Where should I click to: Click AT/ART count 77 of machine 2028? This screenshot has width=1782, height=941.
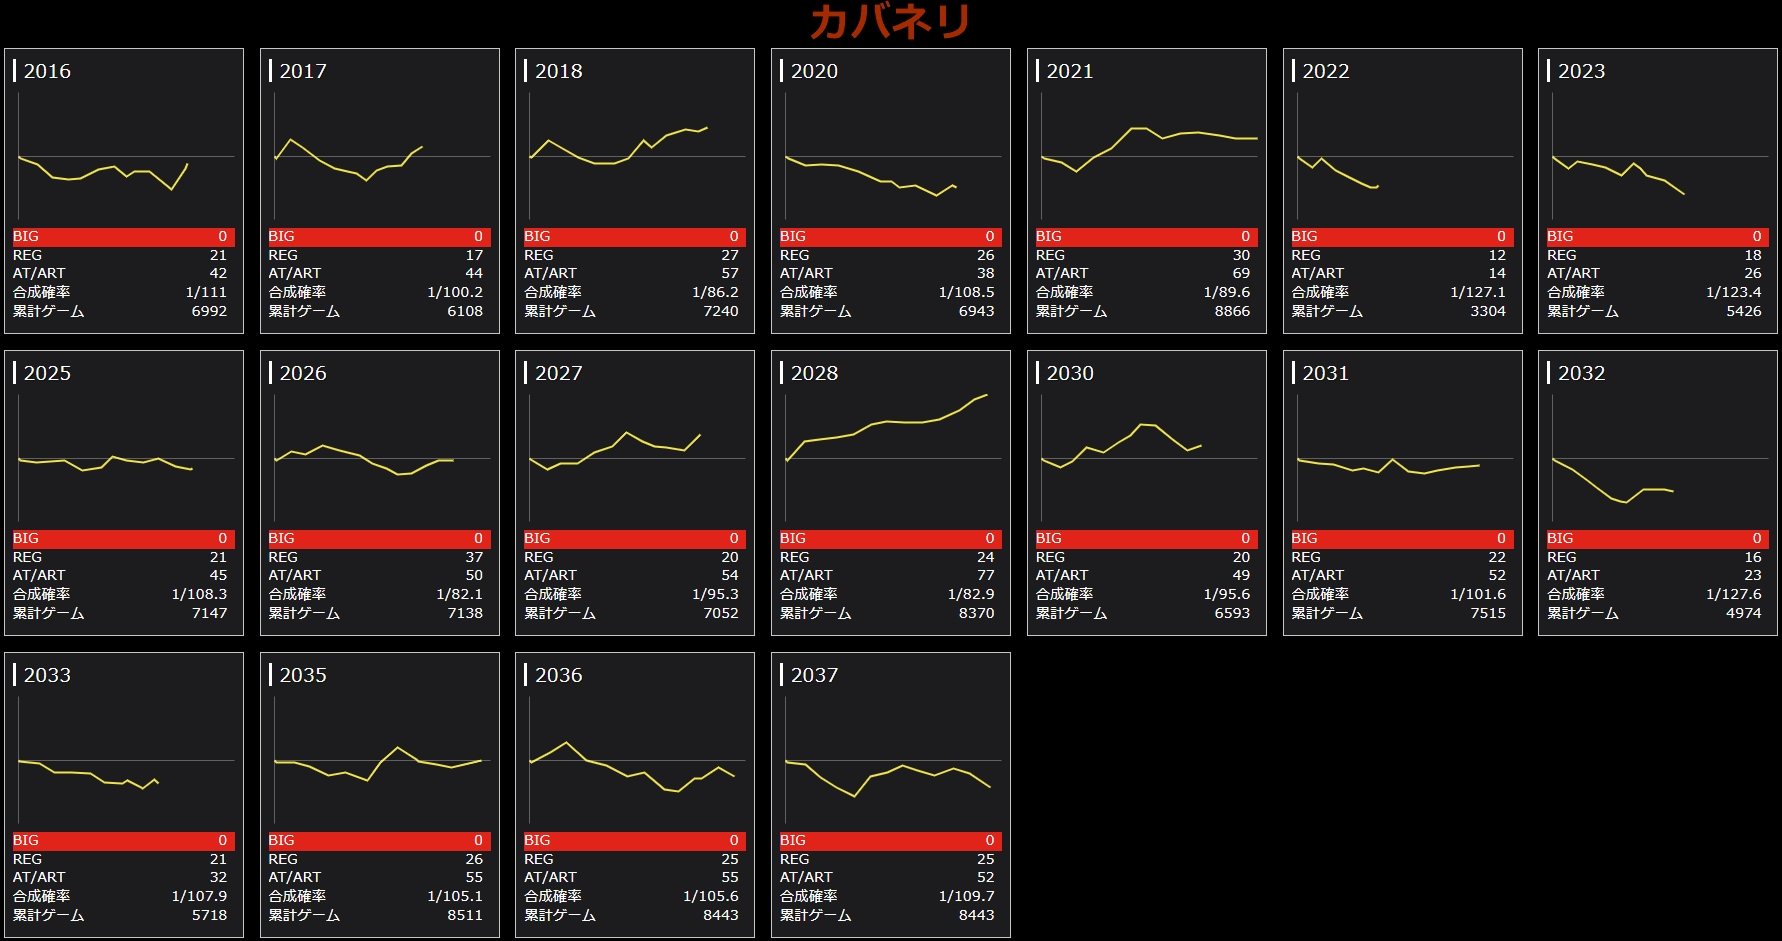tap(986, 575)
